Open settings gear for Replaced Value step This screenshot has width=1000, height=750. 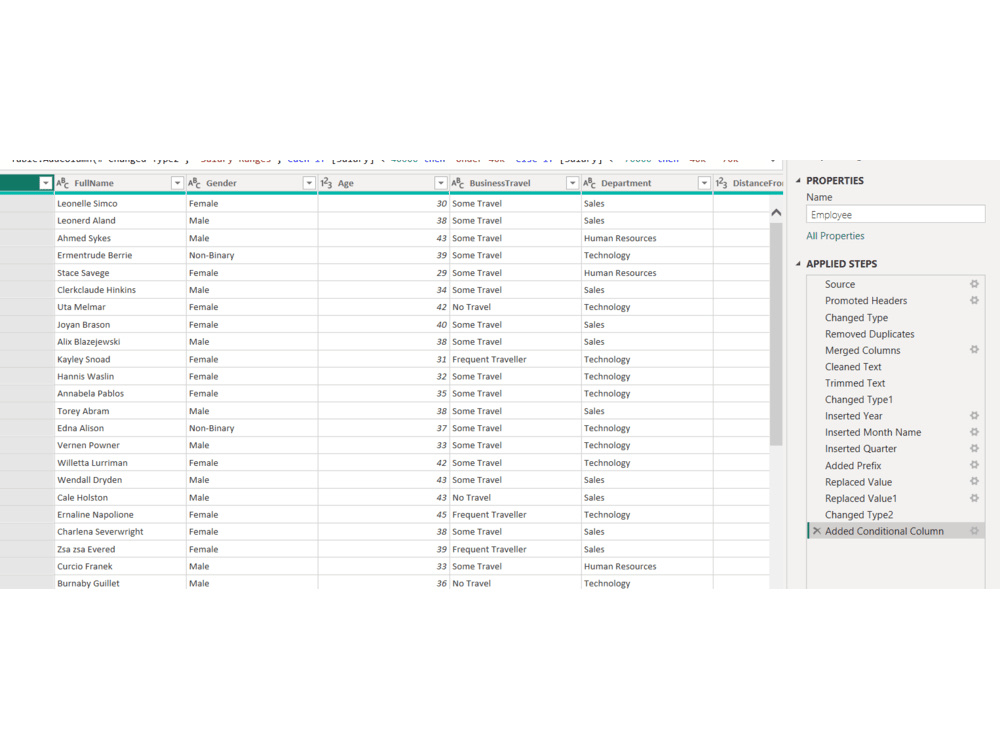974,482
